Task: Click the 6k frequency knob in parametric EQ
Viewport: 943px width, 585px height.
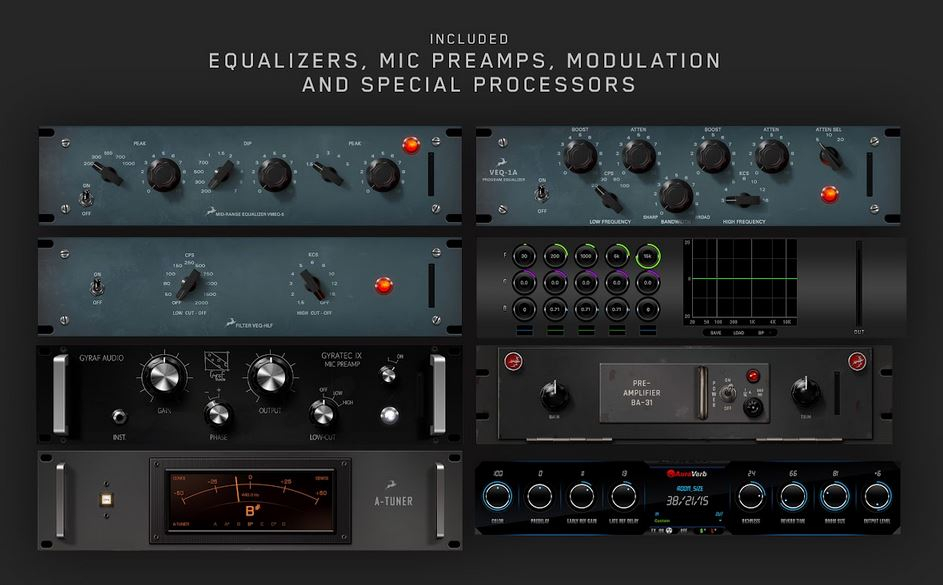Action: [617, 256]
